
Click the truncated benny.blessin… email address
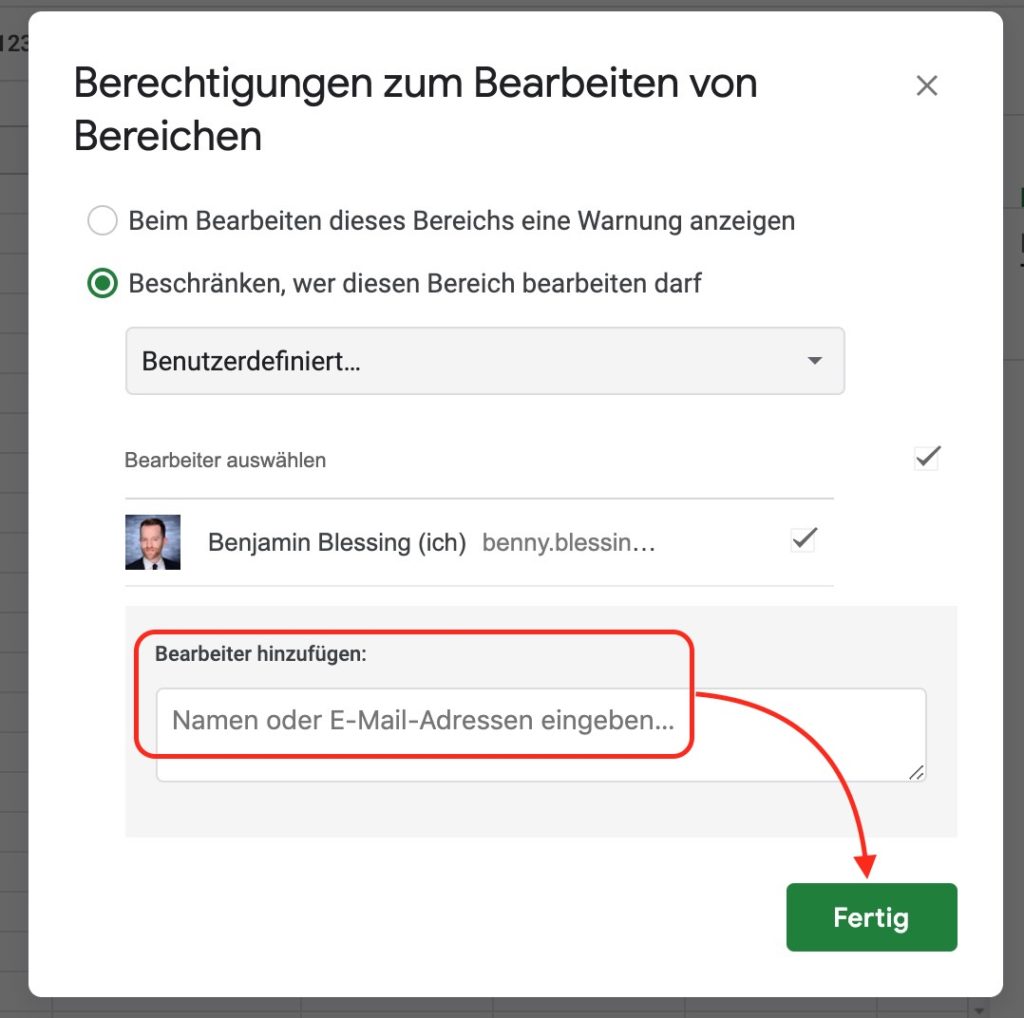(x=568, y=543)
